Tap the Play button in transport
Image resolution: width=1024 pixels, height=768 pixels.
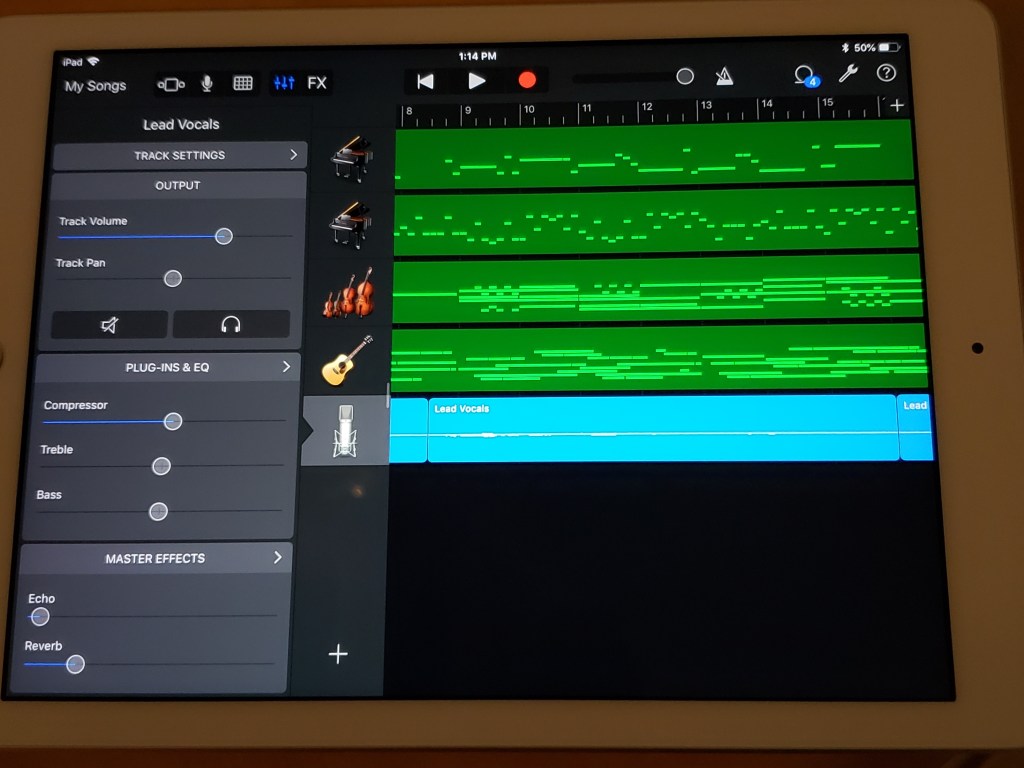click(477, 81)
